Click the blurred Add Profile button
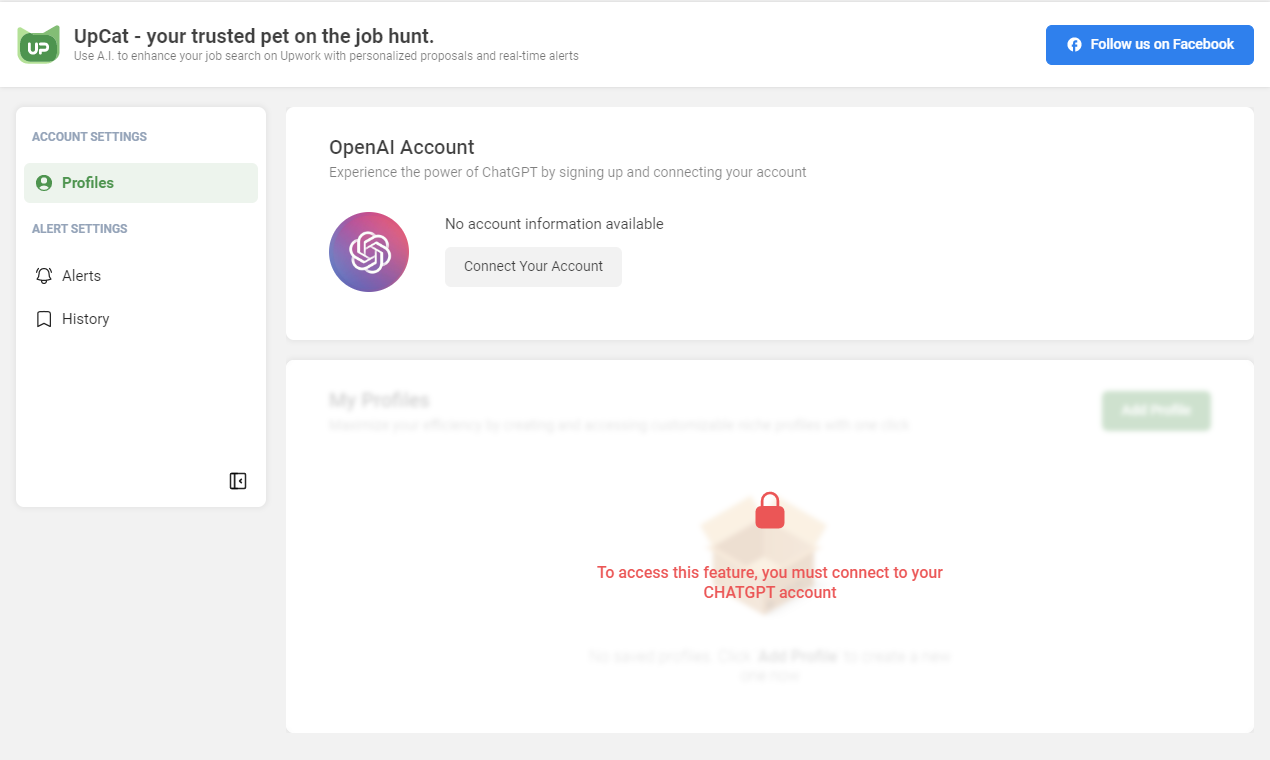1270x760 pixels. point(1156,411)
